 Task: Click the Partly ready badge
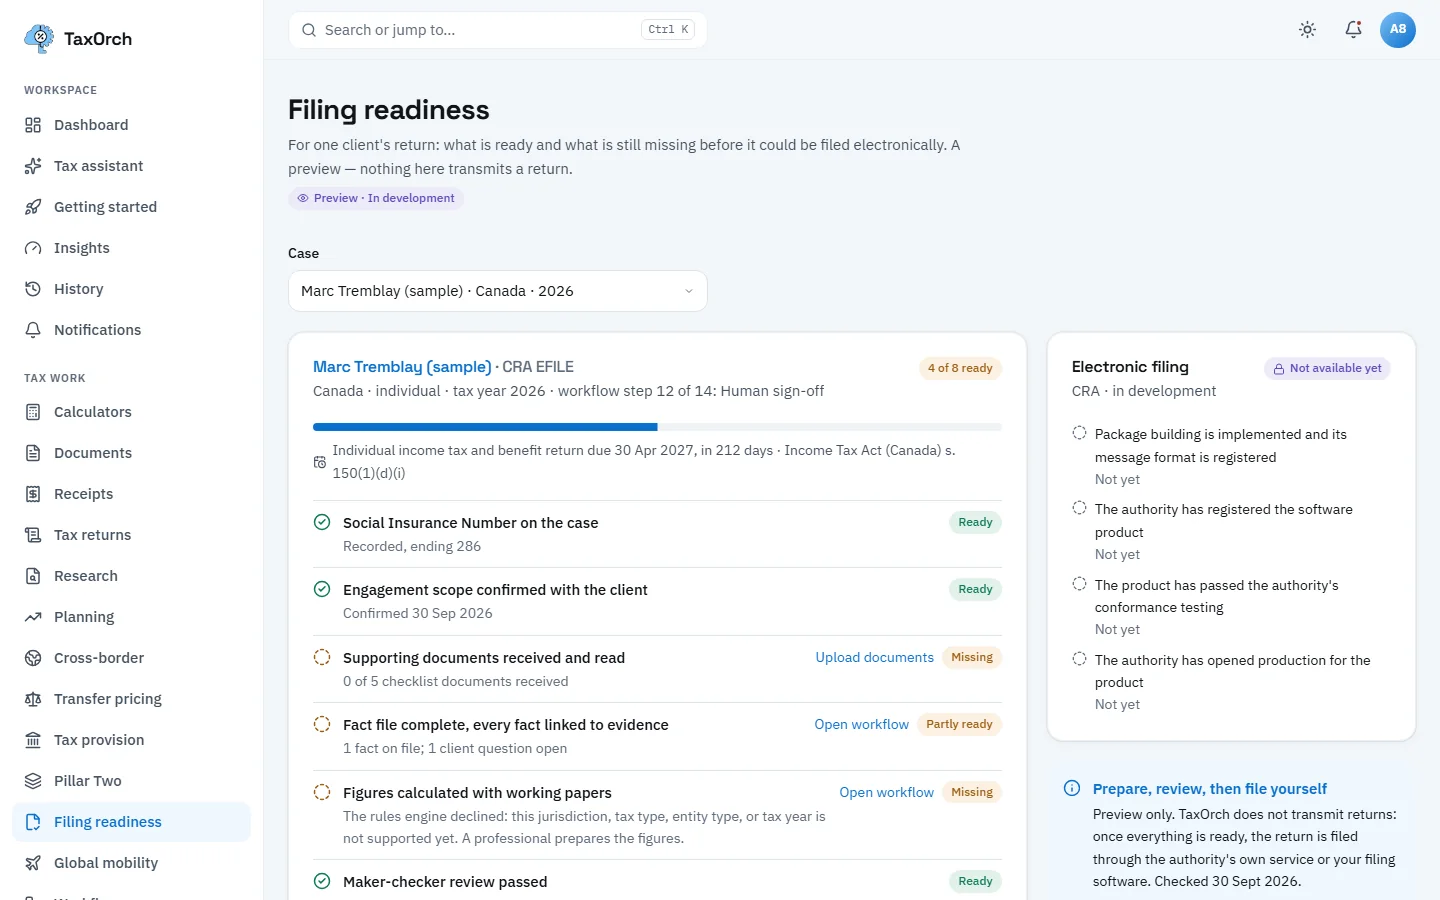click(959, 724)
